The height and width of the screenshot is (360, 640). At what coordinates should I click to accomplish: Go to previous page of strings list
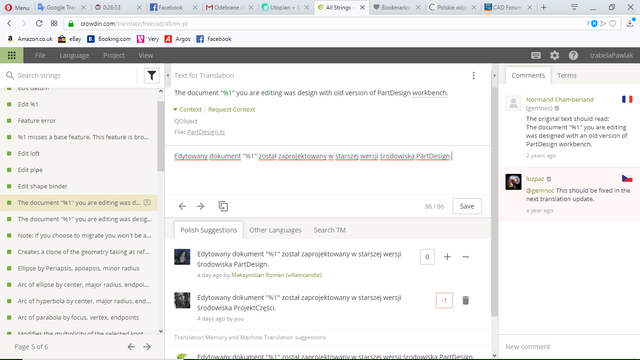click(131, 347)
